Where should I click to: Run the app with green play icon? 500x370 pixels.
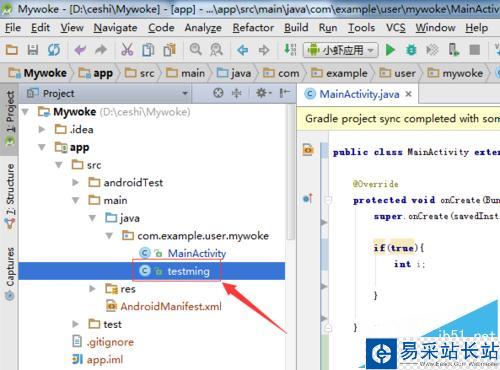(390, 50)
